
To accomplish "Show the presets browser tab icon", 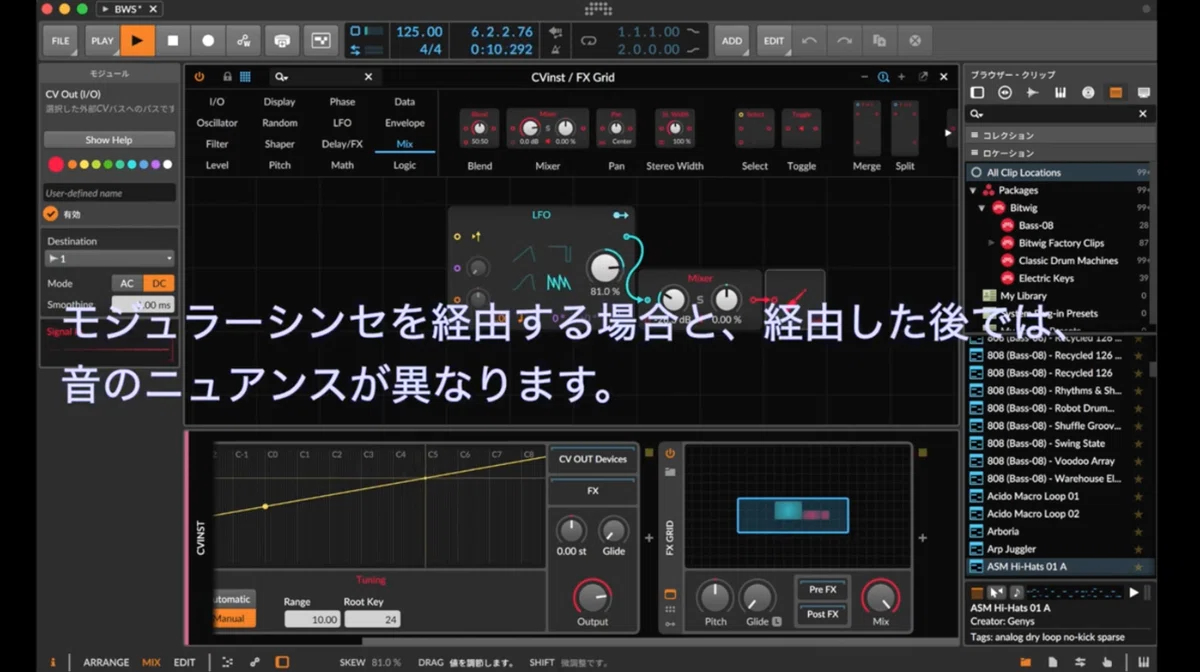I will (1005, 93).
